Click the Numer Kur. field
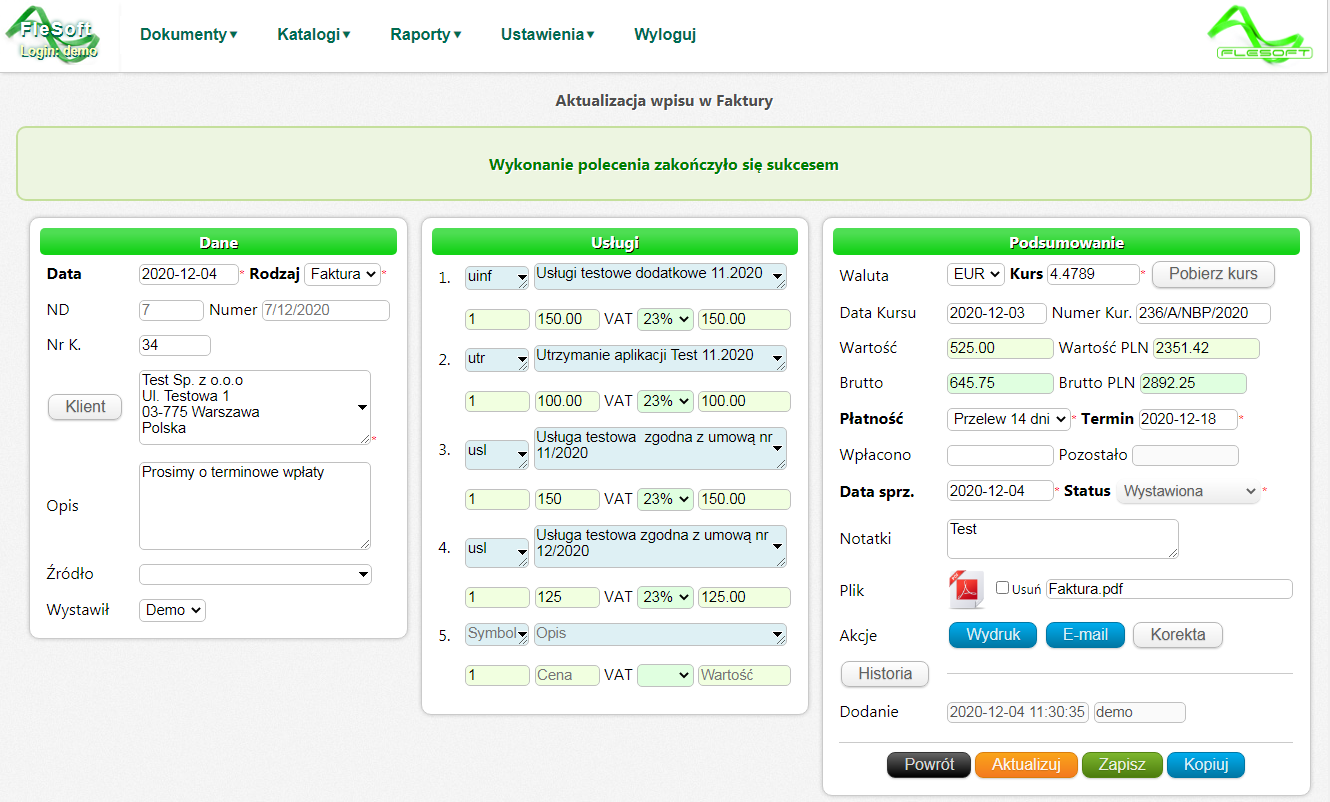This screenshot has width=1330, height=802. pyautogui.click(x=1203, y=313)
